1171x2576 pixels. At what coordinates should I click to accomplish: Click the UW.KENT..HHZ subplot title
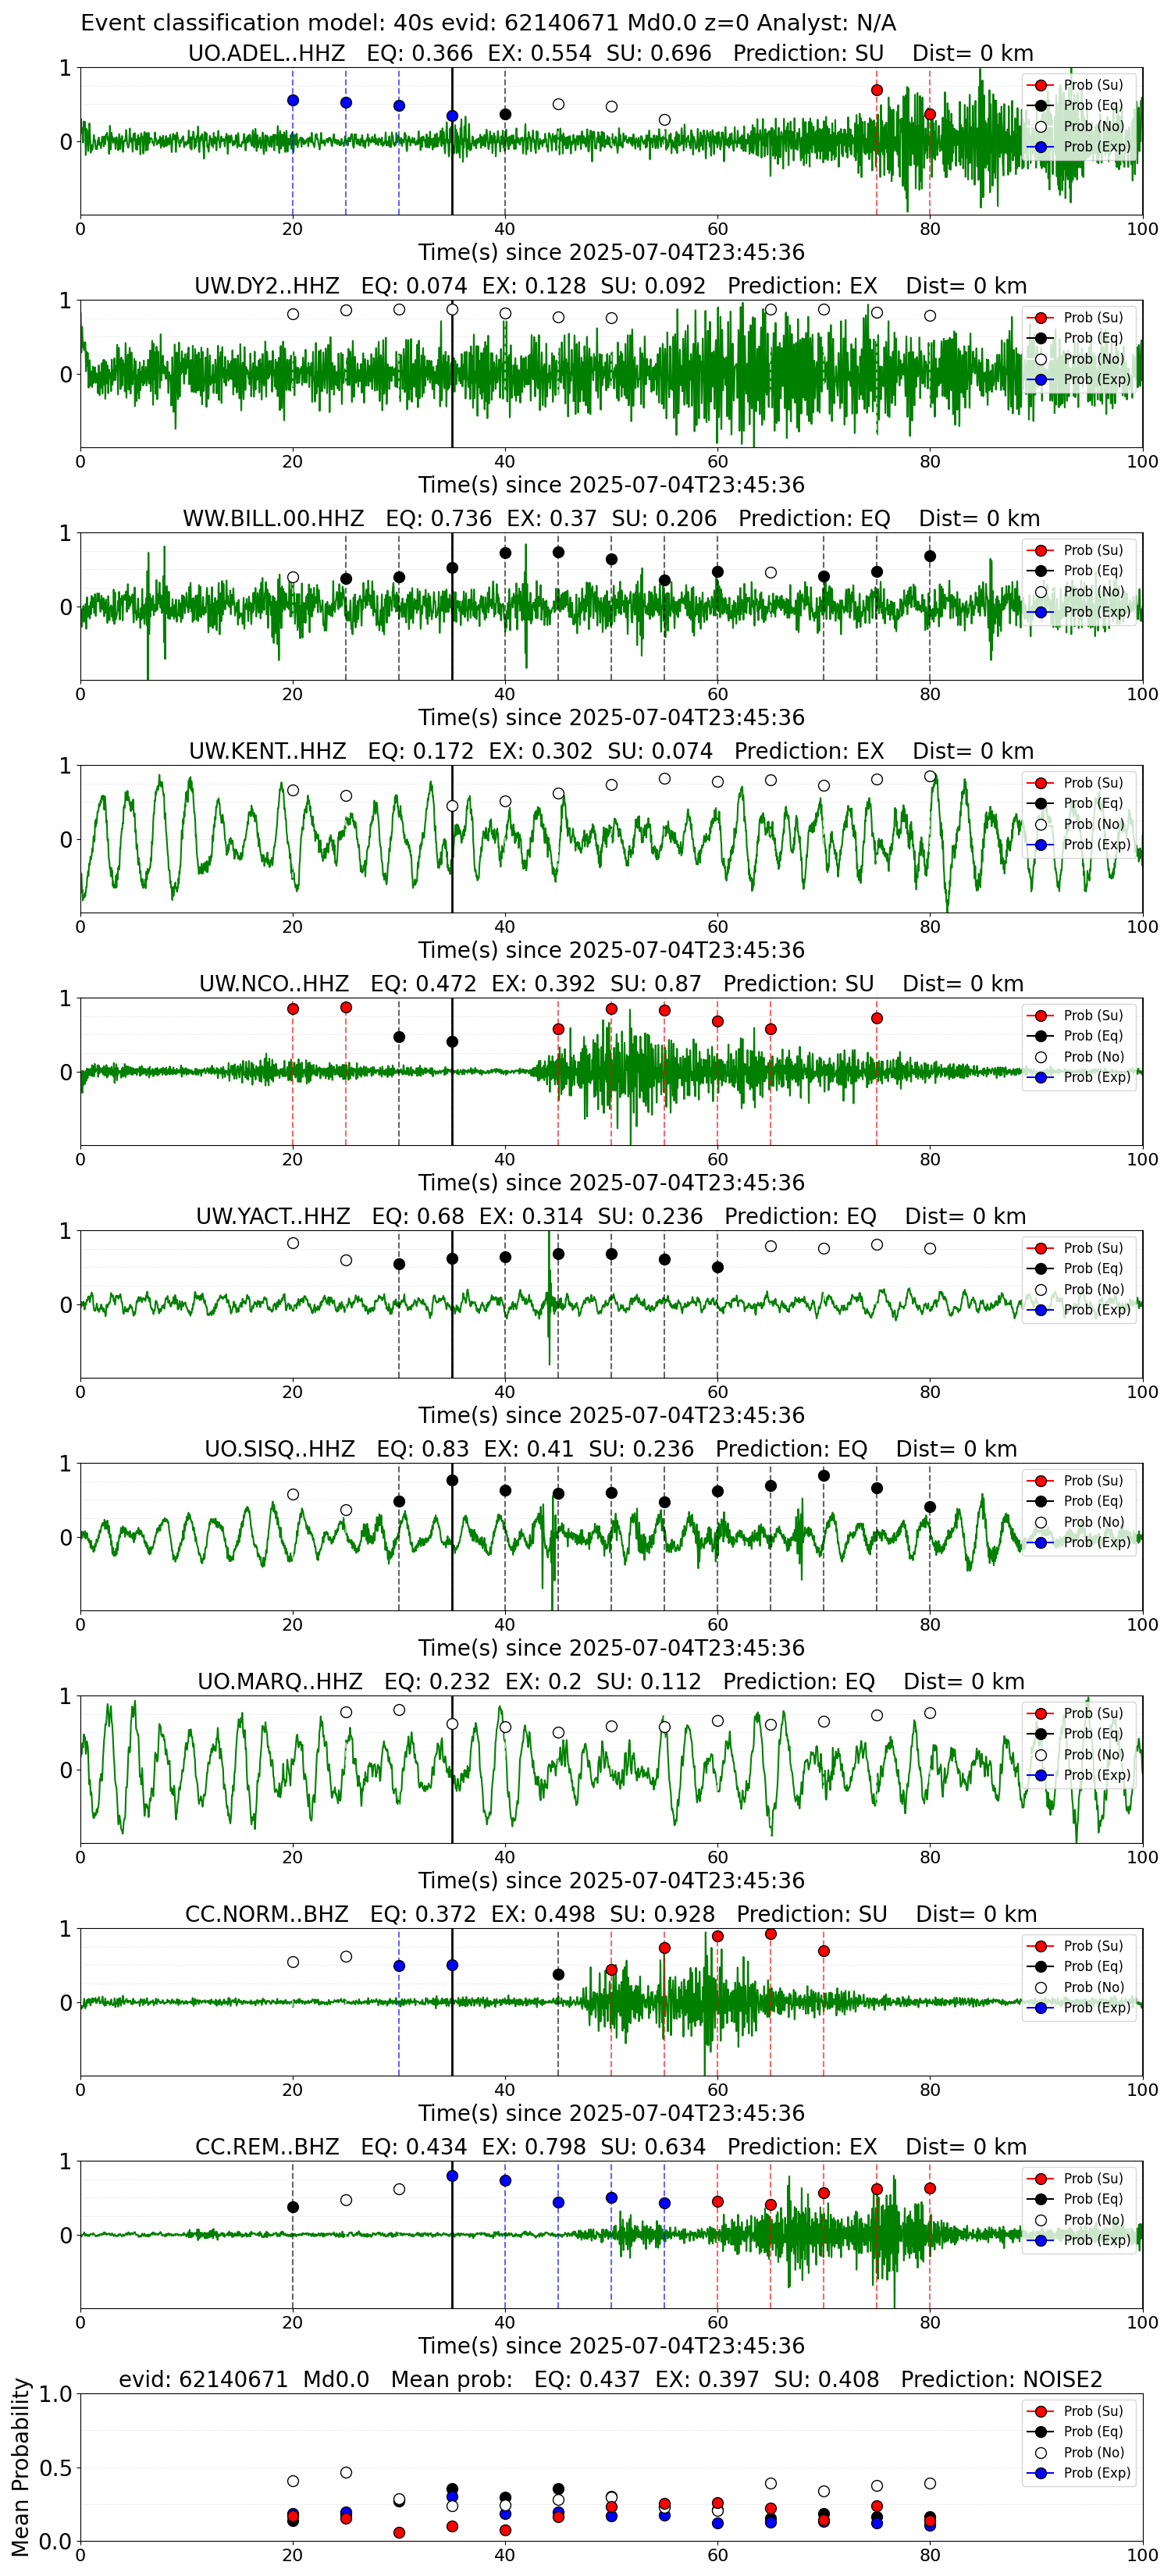coord(610,751)
